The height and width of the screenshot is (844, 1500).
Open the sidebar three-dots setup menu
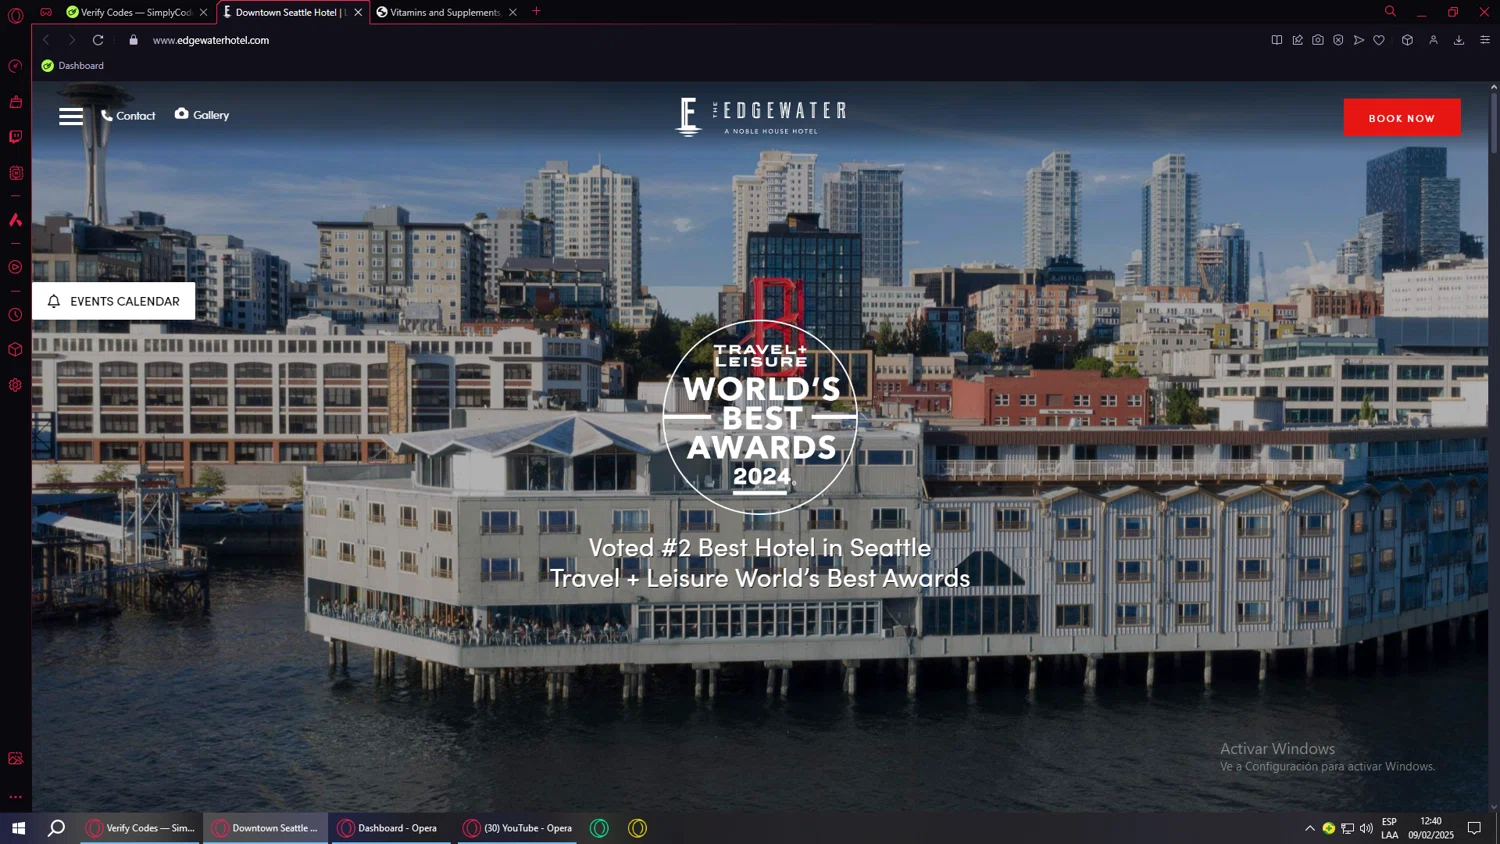click(15, 797)
